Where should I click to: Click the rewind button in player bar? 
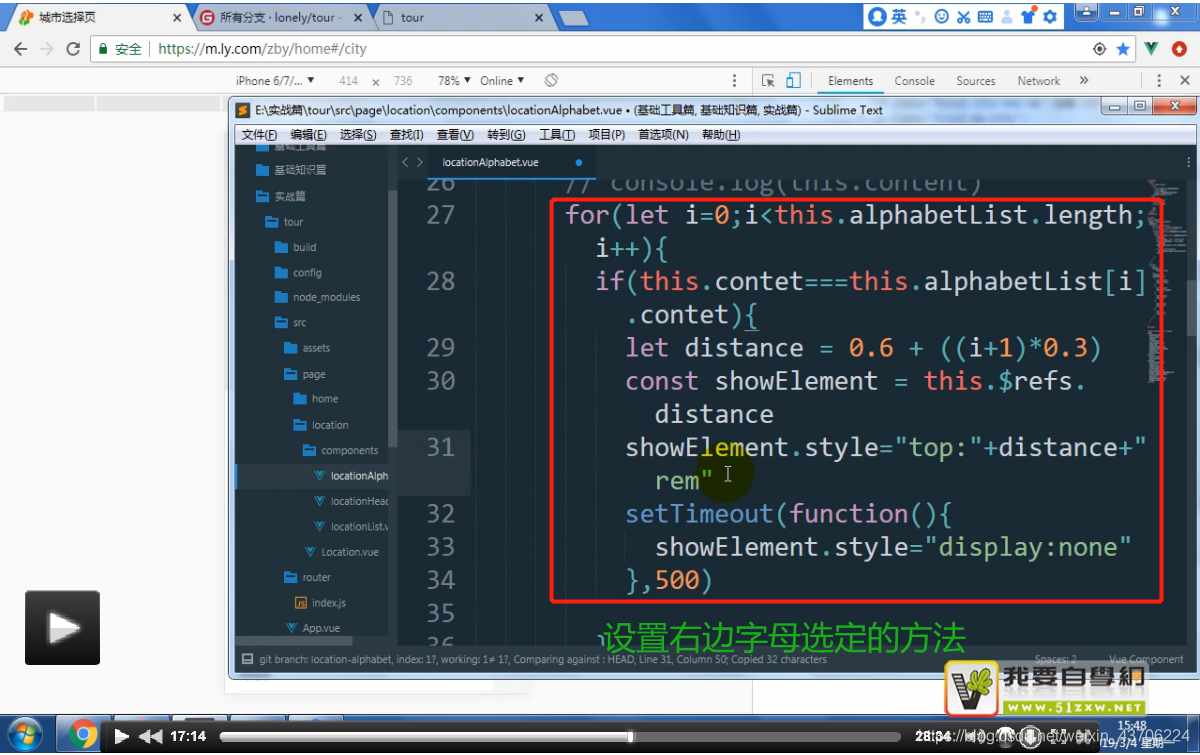pyautogui.click(x=151, y=736)
